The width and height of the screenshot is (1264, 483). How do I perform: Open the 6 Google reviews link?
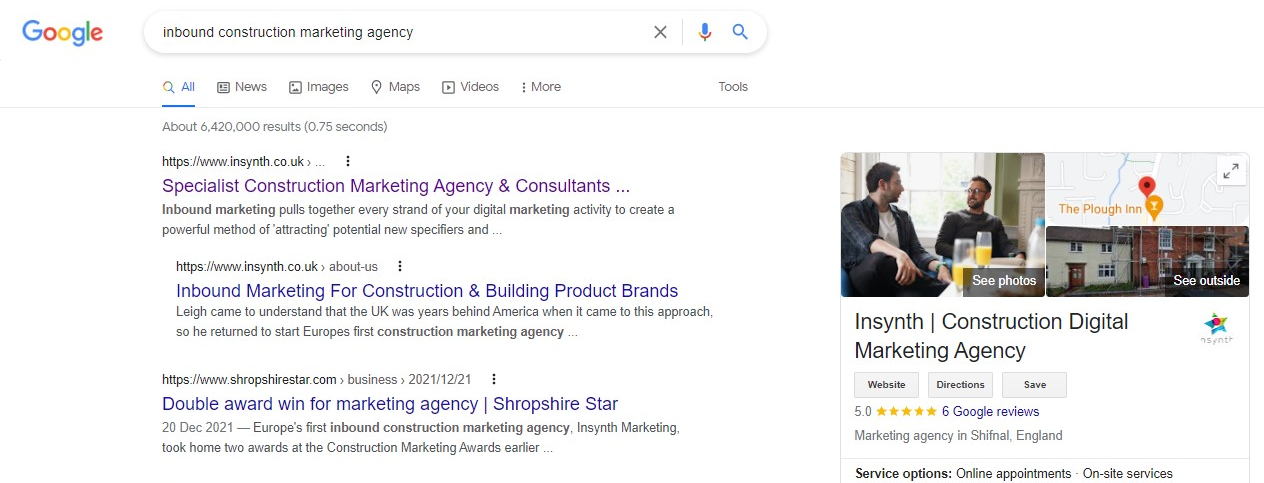click(x=990, y=411)
